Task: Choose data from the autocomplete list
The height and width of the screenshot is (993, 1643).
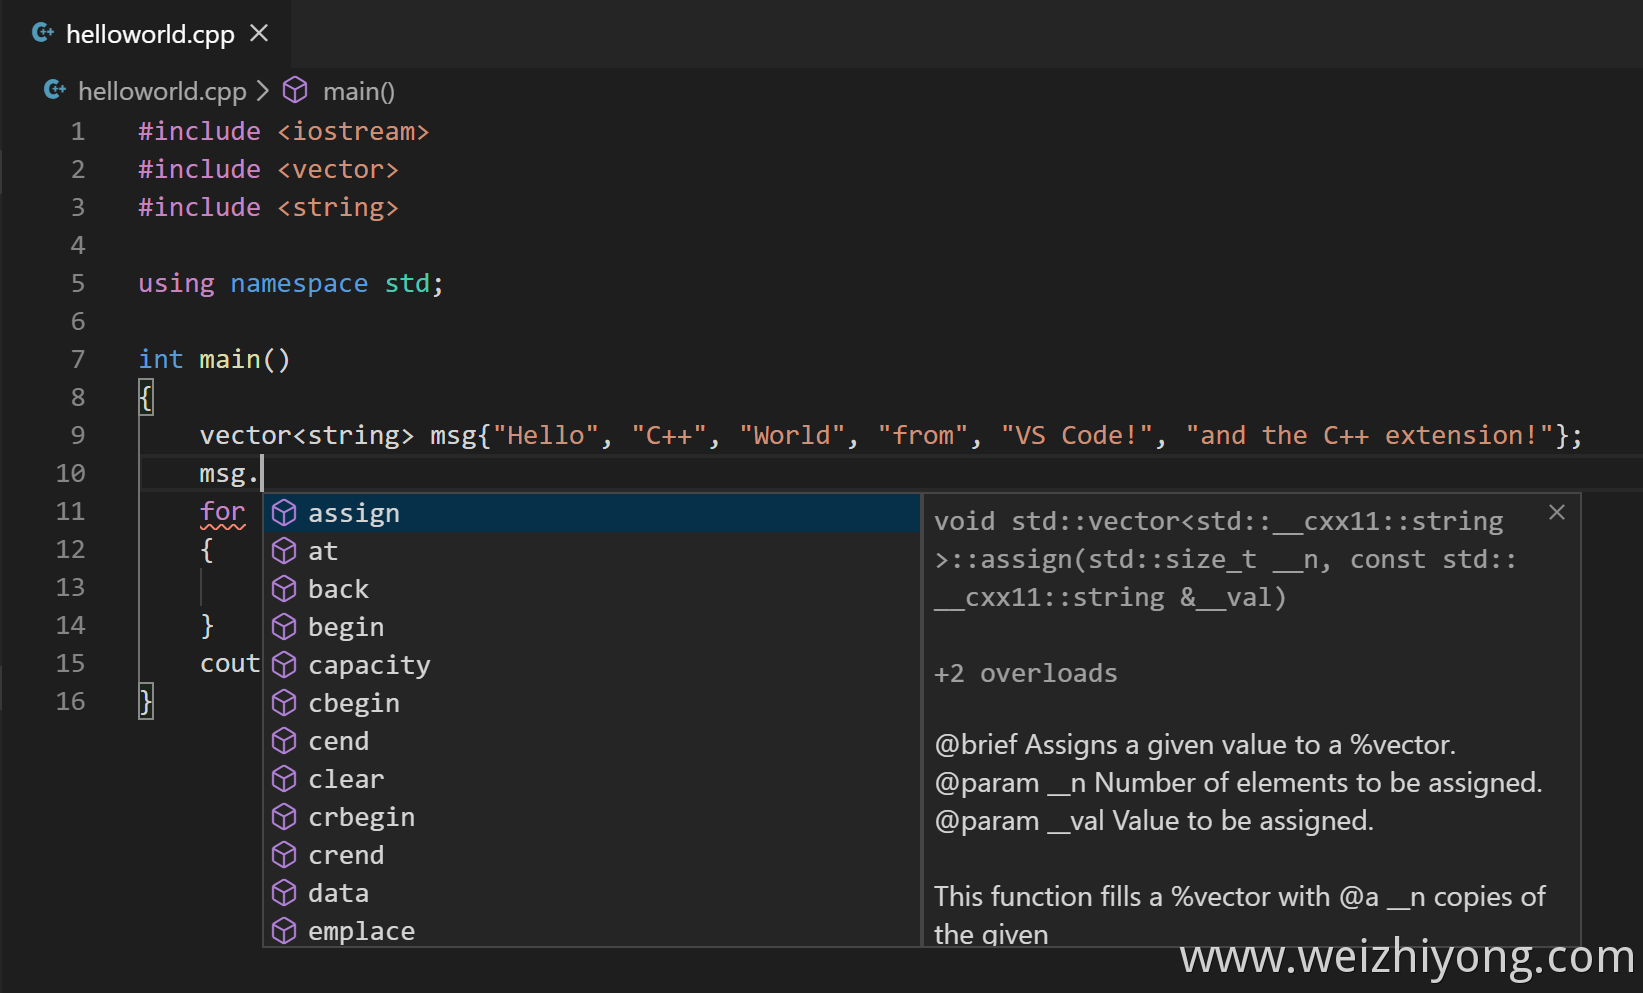Action: click(x=592, y=893)
